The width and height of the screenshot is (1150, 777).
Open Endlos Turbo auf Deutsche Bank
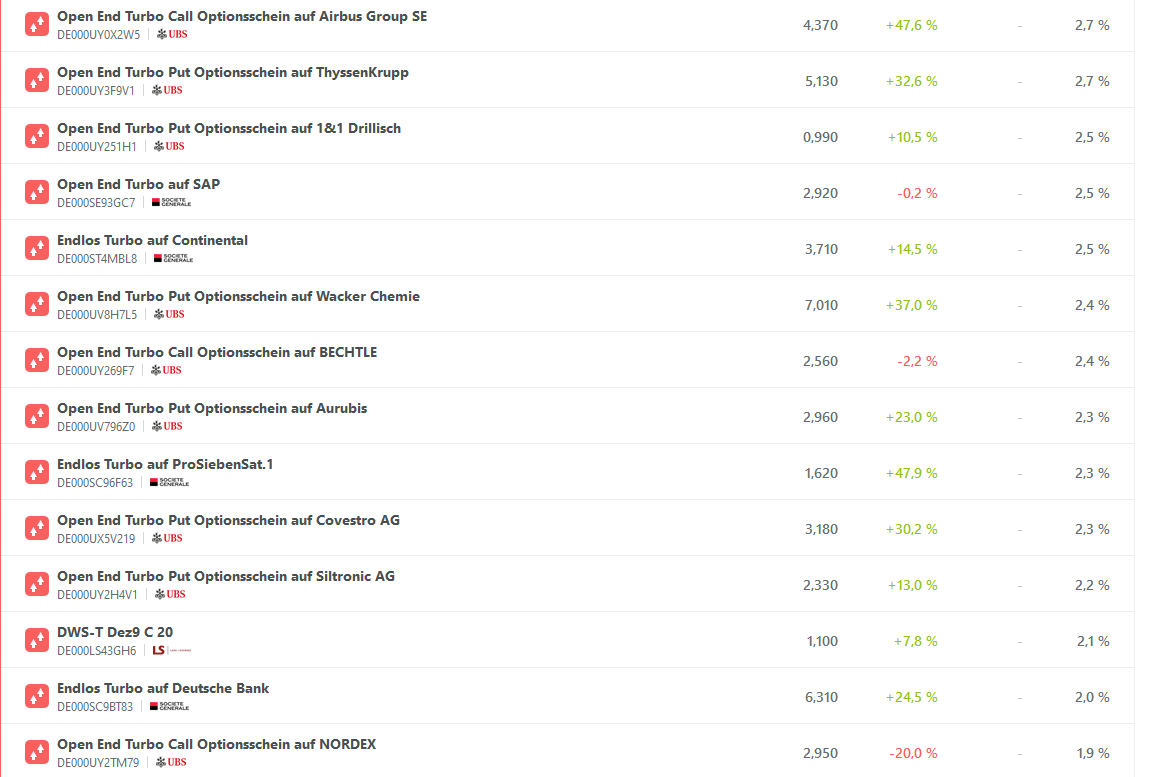[163, 688]
